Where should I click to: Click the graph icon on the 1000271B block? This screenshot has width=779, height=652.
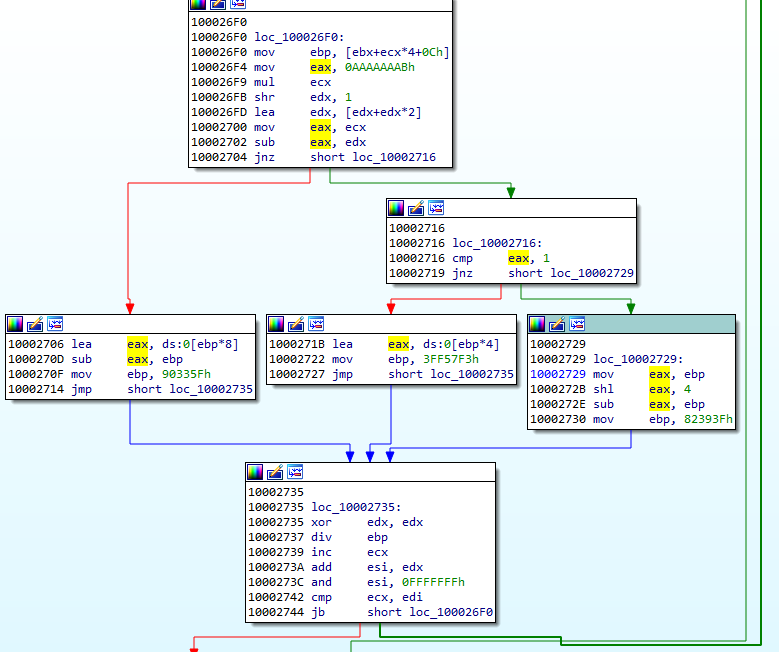coord(316,324)
